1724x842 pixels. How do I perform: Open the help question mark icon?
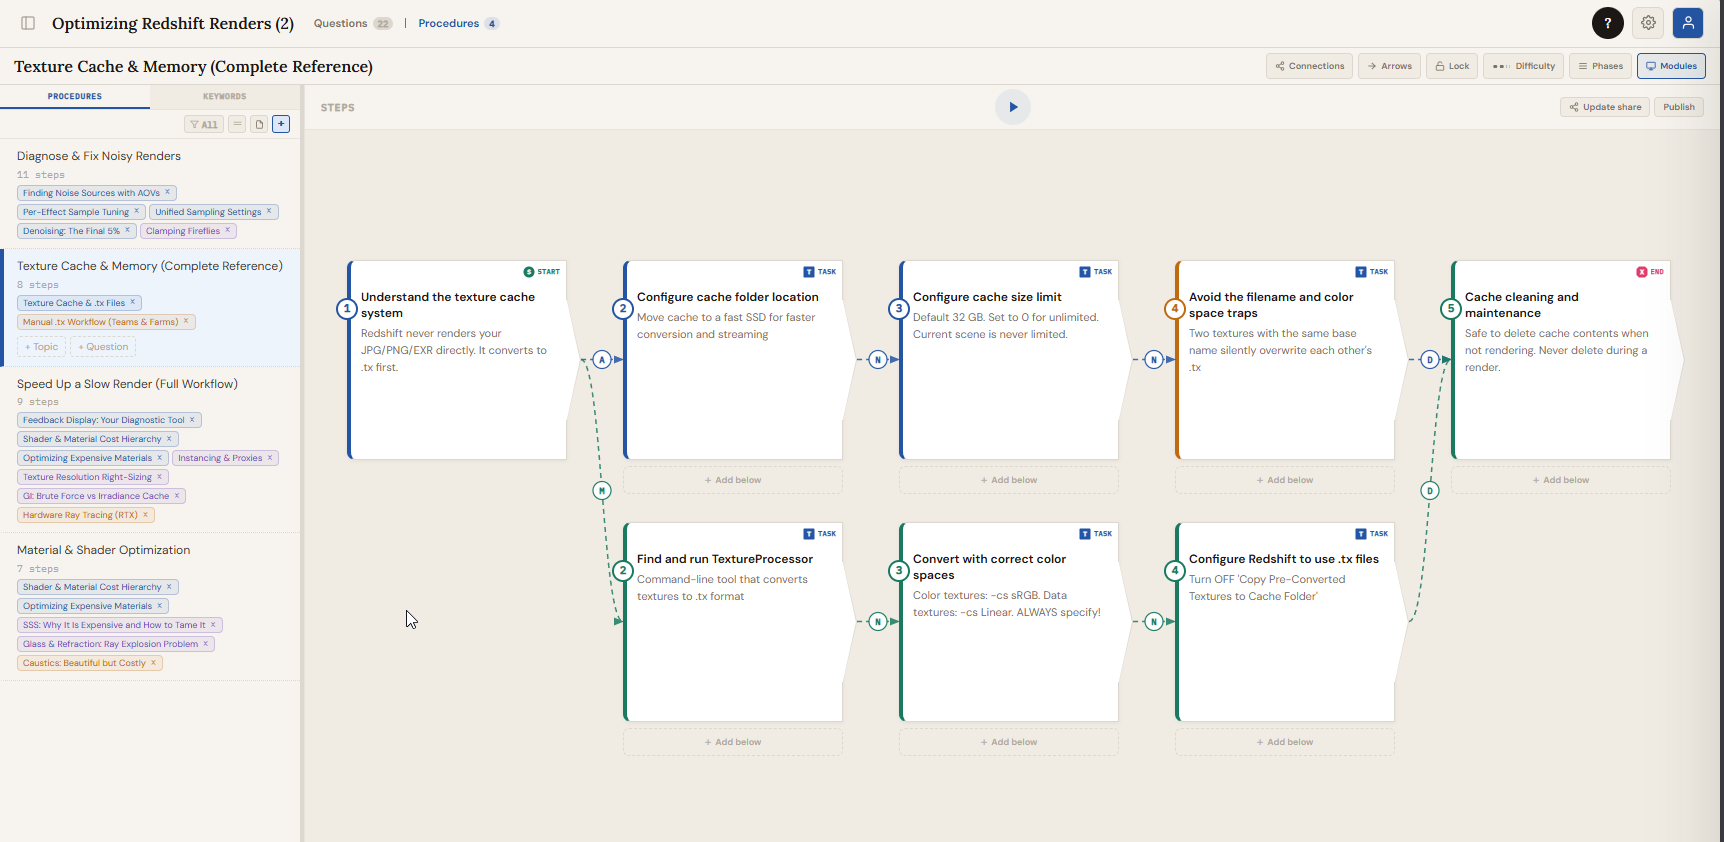point(1607,23)
